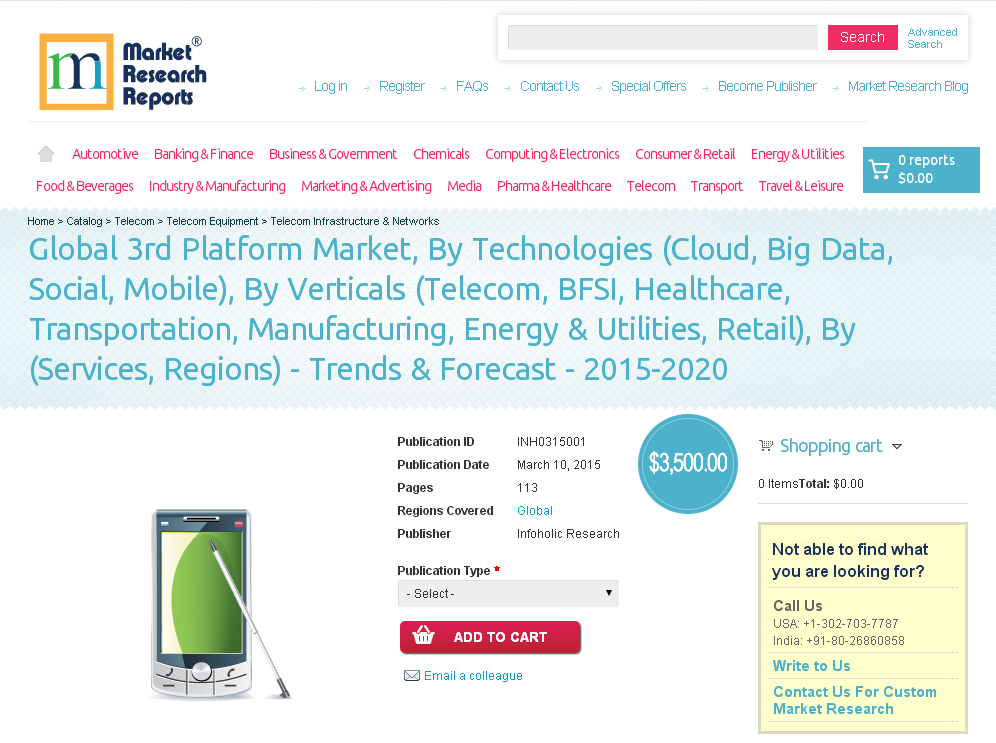The image size is (996, 743).
Task: Click the $3,500.00 price badge
Action: pos(687,463)
